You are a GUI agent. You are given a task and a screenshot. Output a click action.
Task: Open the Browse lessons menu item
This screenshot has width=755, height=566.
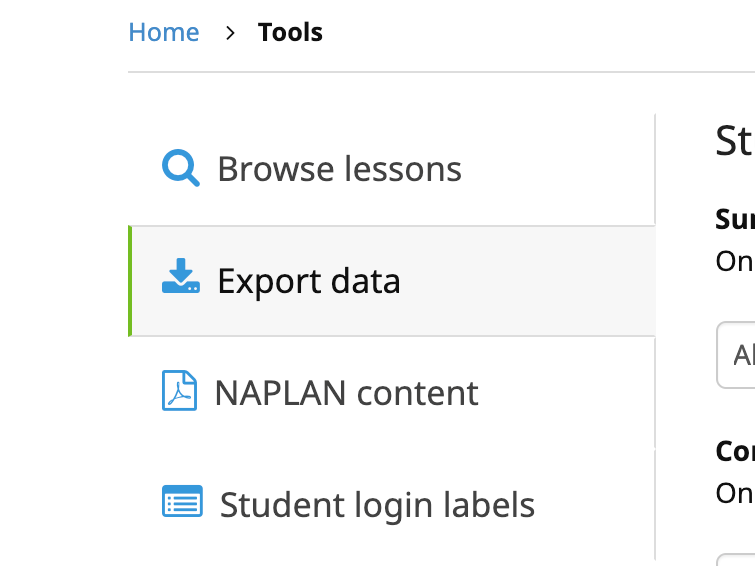339,169
